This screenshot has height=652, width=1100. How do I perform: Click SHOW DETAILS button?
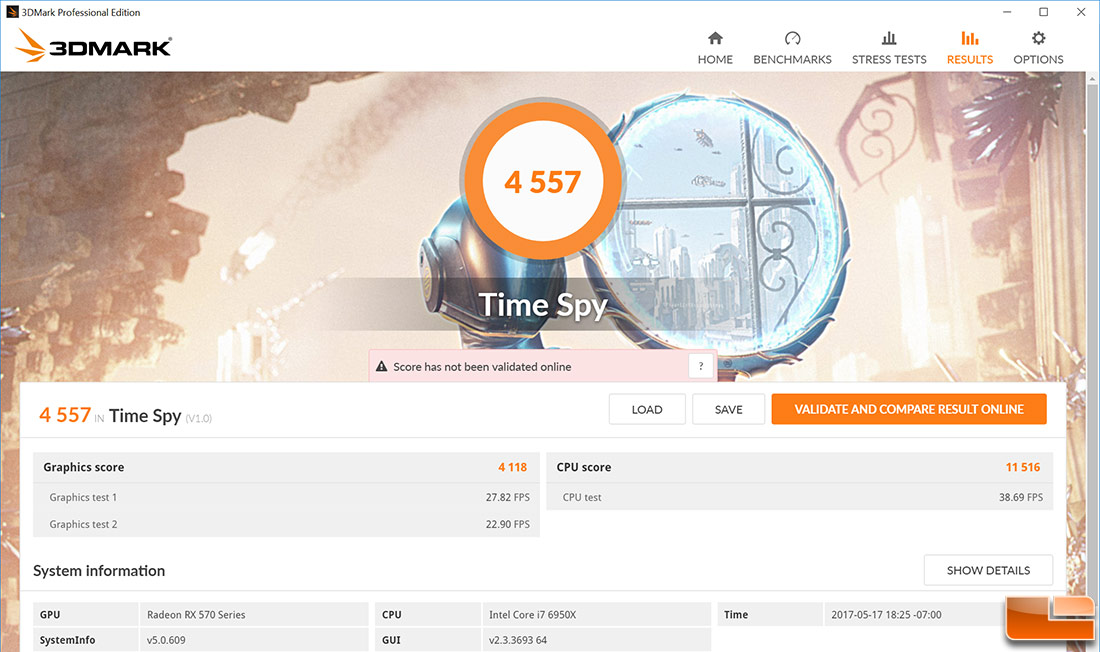click(x=988, y=570)
